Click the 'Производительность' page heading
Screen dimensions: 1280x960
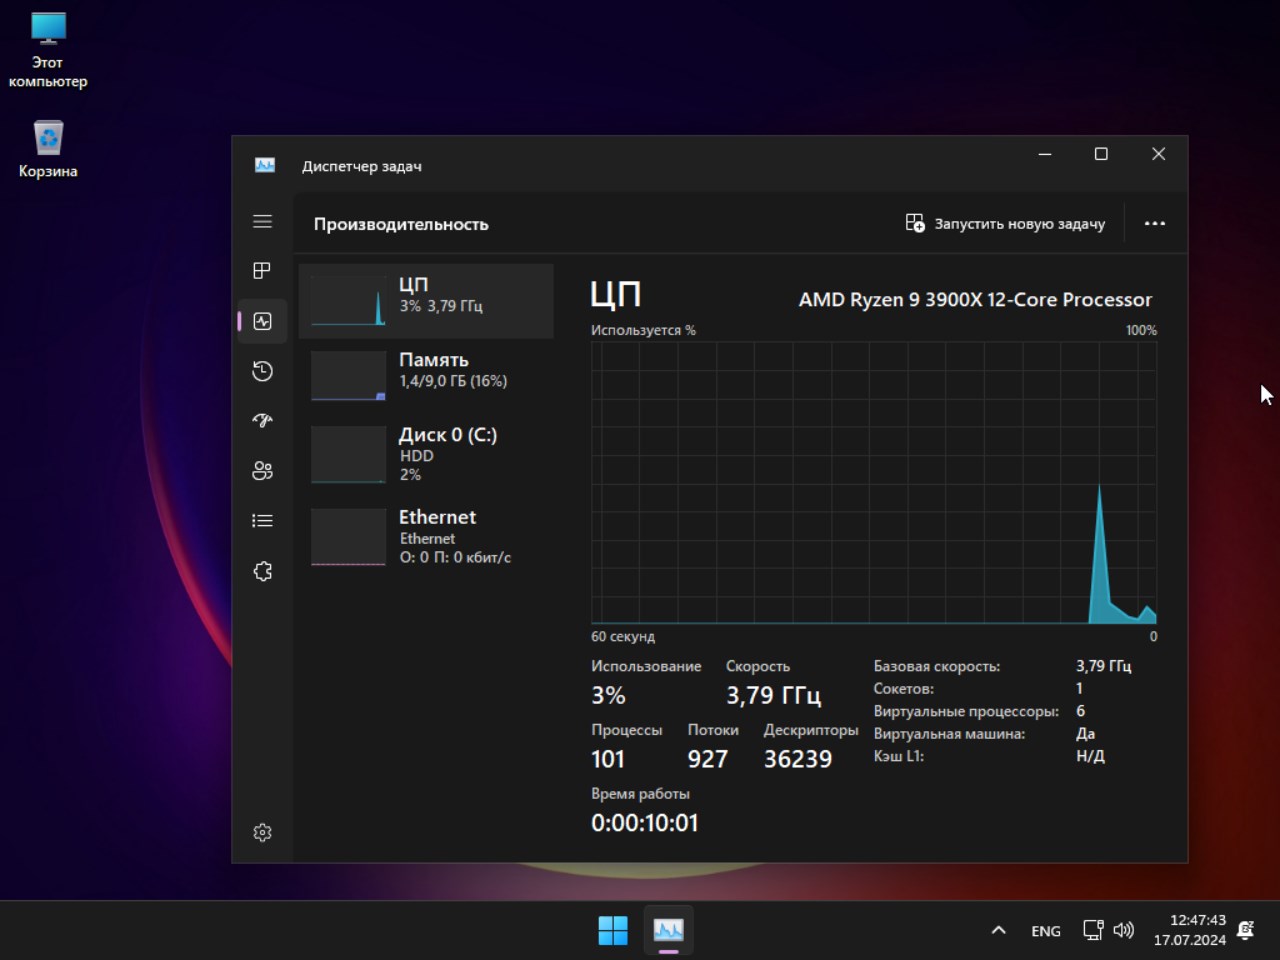click(401, 224)
